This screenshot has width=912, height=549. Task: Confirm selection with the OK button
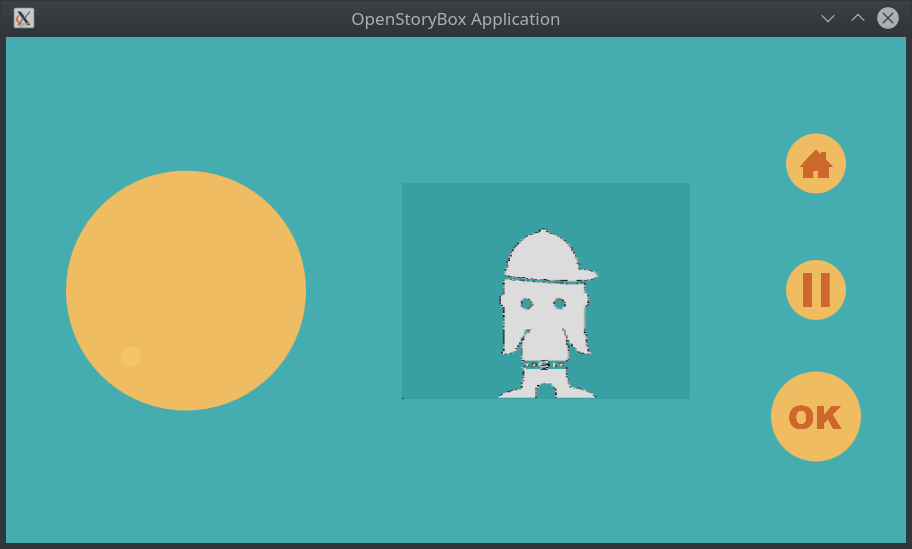[816, 417]
